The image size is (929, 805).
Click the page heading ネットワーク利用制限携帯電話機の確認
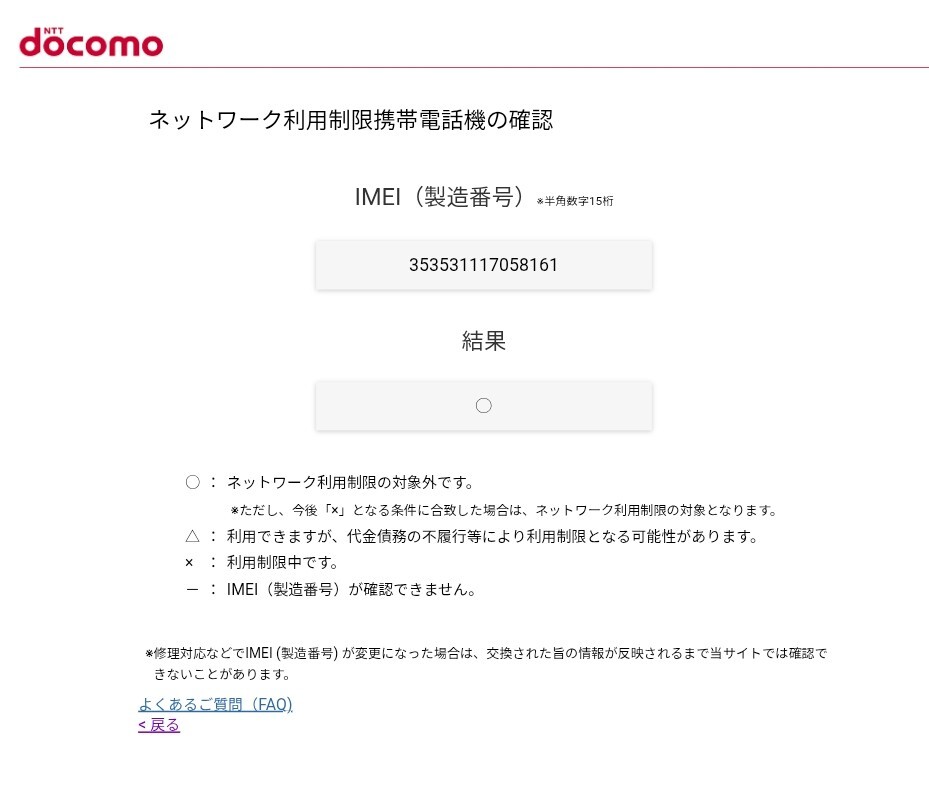click(351, 120)
